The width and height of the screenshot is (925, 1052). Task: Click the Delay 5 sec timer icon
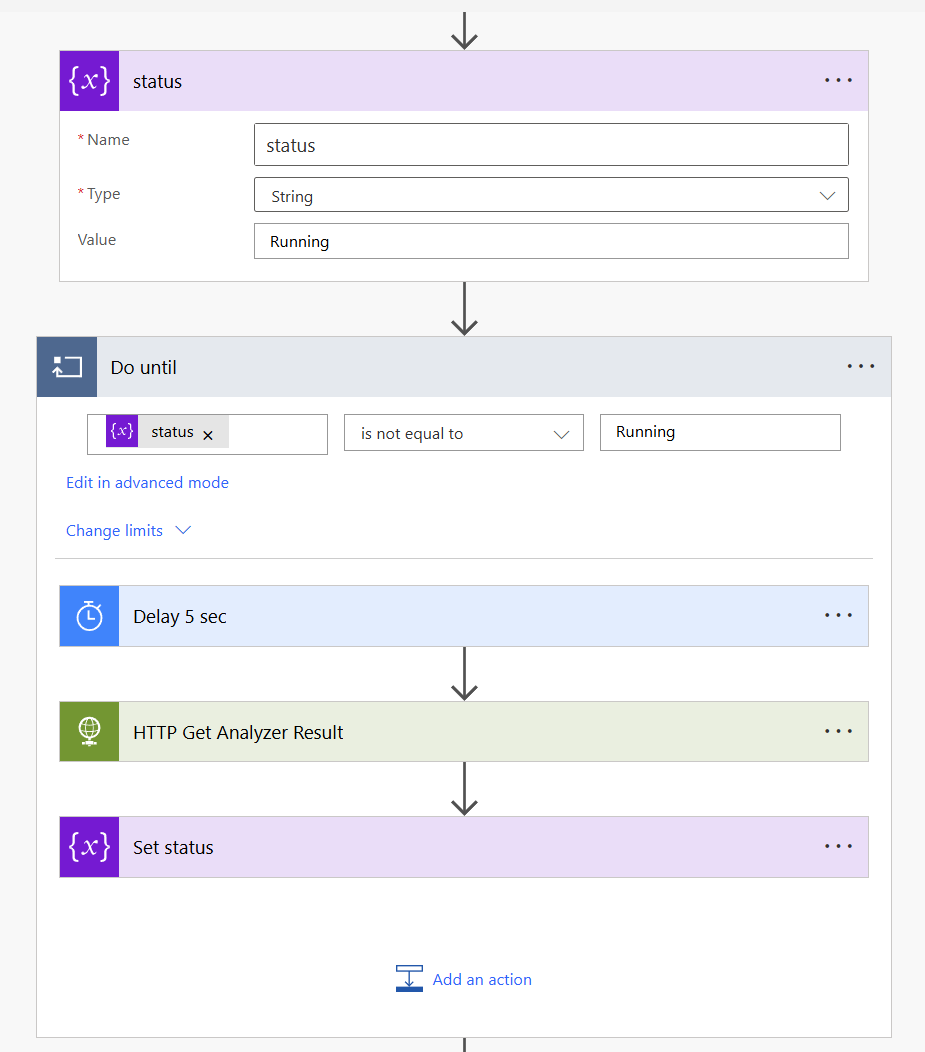(89, 616)
